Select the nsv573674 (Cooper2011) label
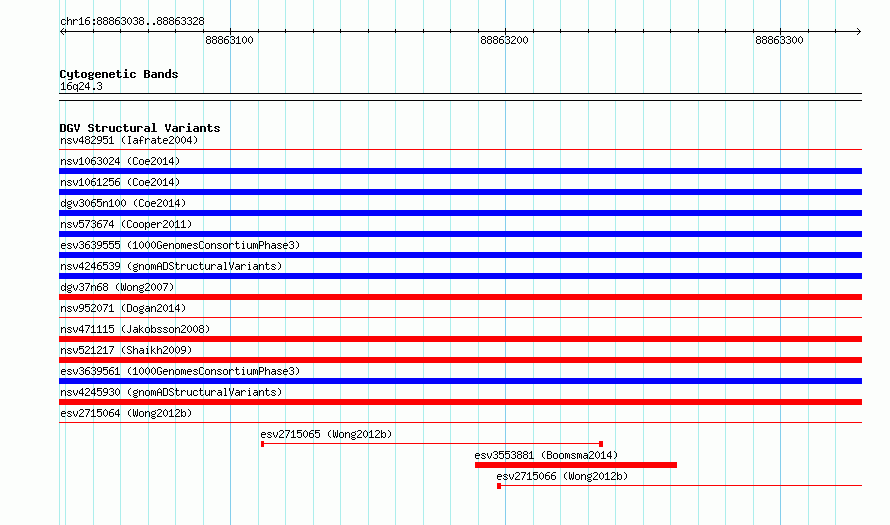The image size is (890, 525). coord(126,224)
